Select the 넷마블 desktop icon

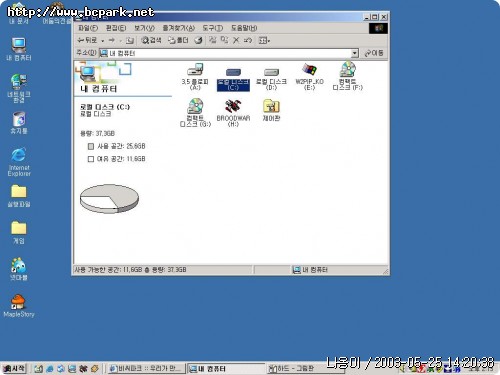click(x=19, y=269)
